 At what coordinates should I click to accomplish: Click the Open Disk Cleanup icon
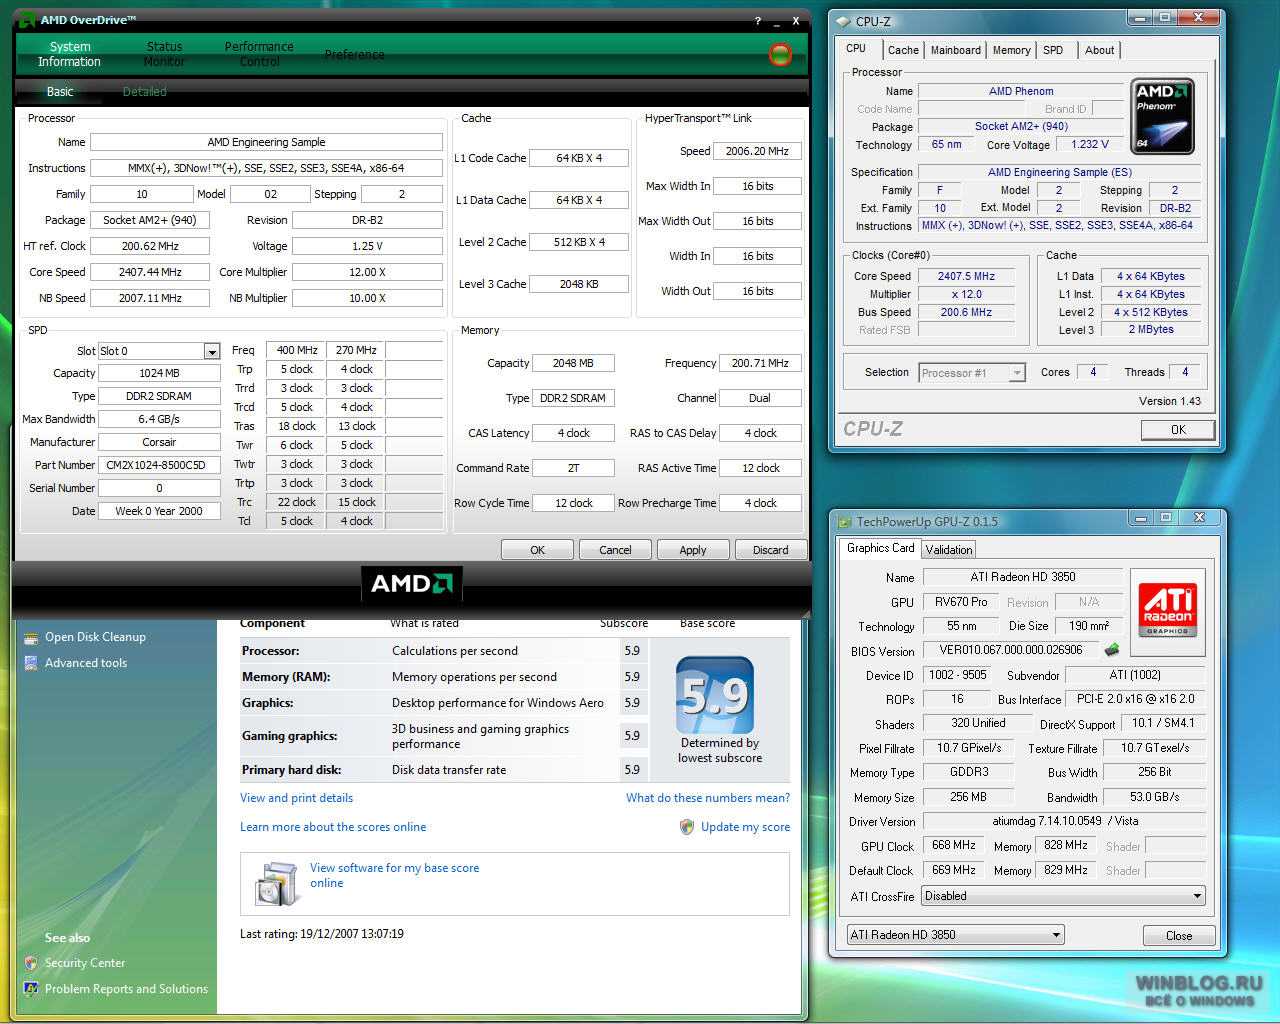[30, 636]
